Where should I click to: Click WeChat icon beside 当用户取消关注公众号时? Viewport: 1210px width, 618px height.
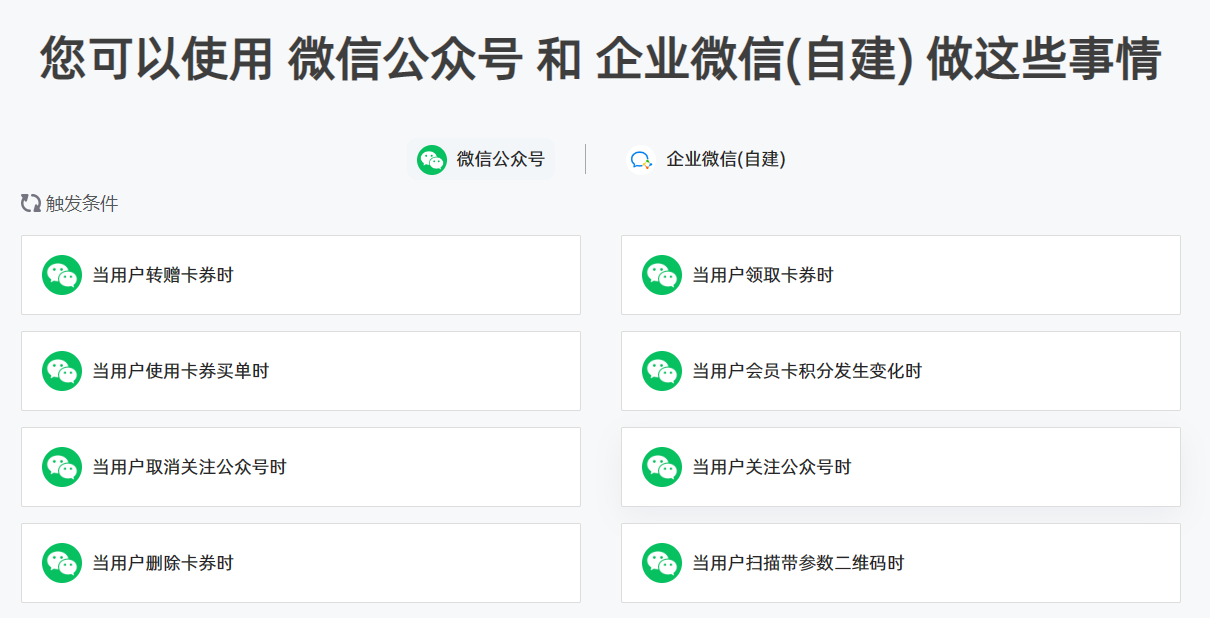coord(62,467)
